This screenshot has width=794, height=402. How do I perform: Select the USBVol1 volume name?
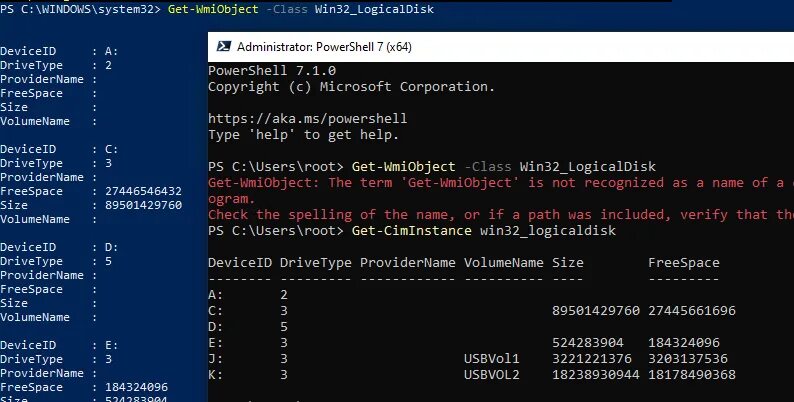pyautogui.click(x=492, y=359)
